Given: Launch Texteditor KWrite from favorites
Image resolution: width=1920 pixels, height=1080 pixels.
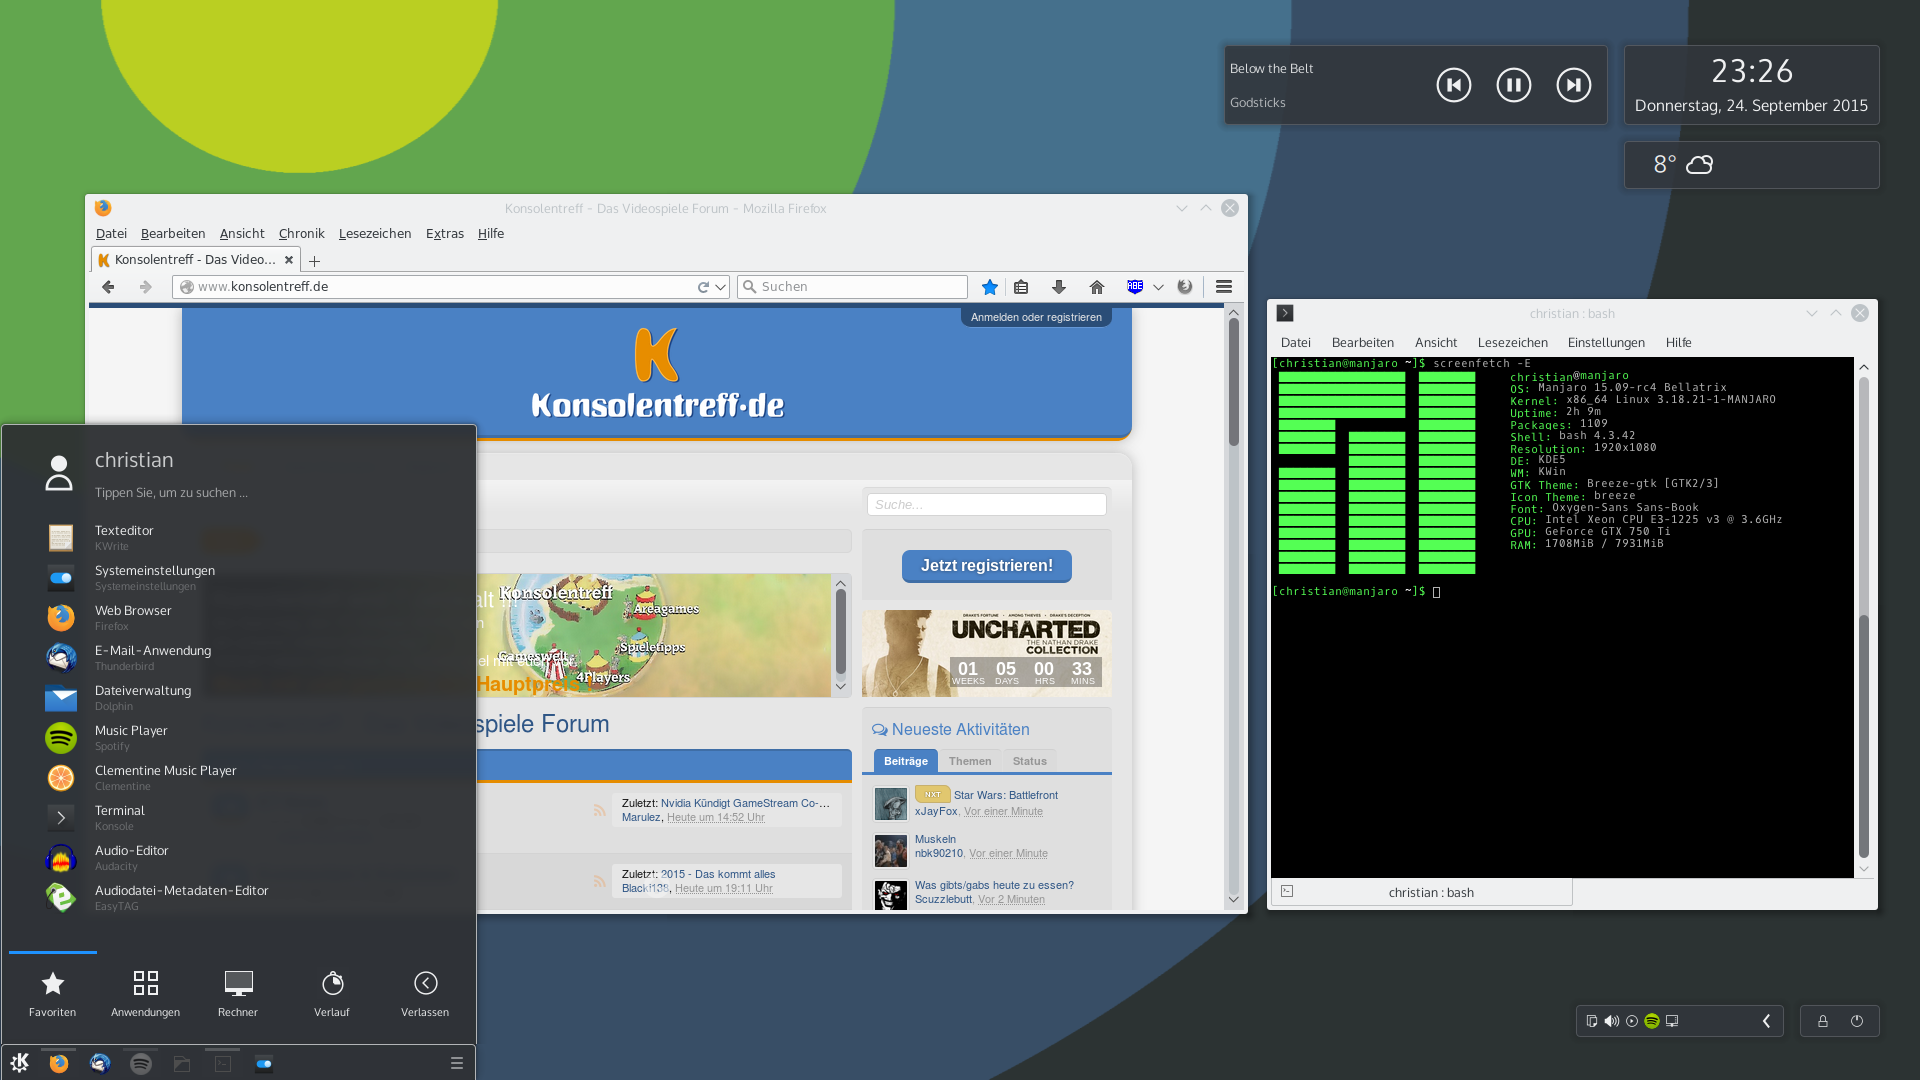Looking at the screenshot, I should (240, 538).
